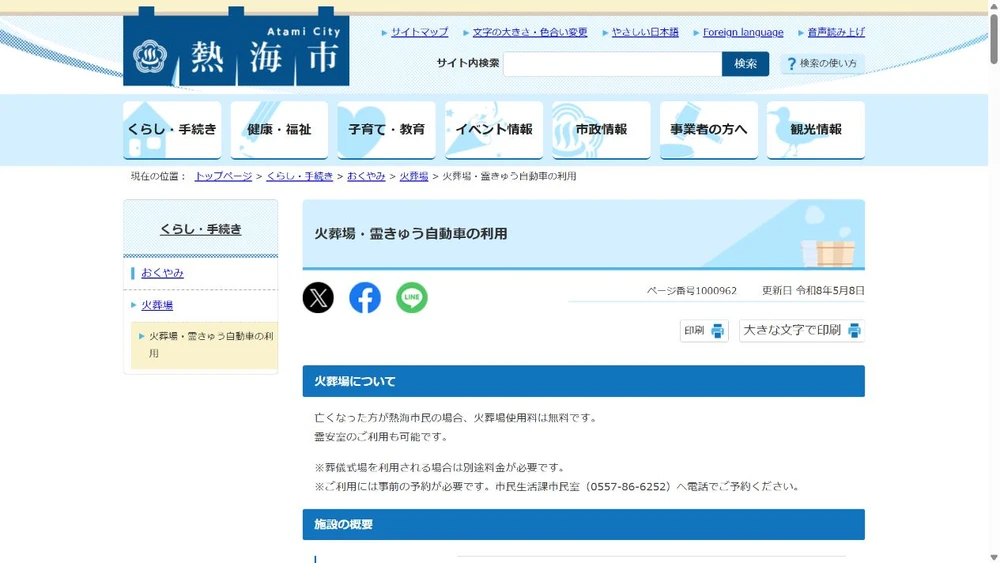The height and width of the screenshot is (563, 1000).
Task: Share page via LINE icon
Action: pyautogui.click(x=411, y=297)
